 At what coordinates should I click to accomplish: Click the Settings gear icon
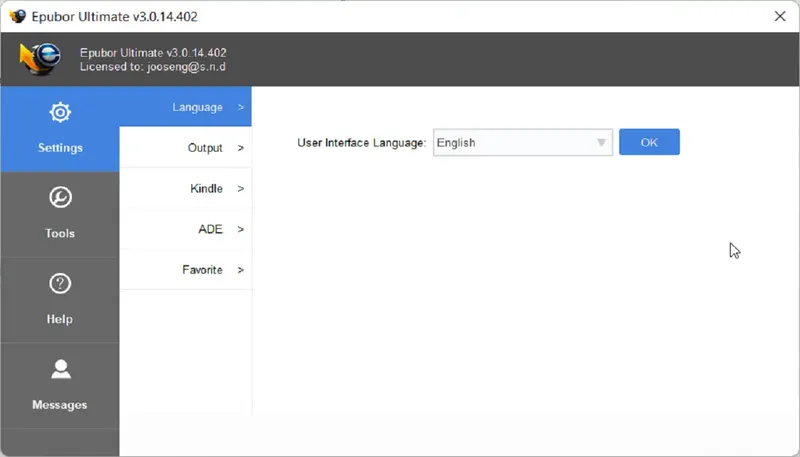[x=60, y=112]
